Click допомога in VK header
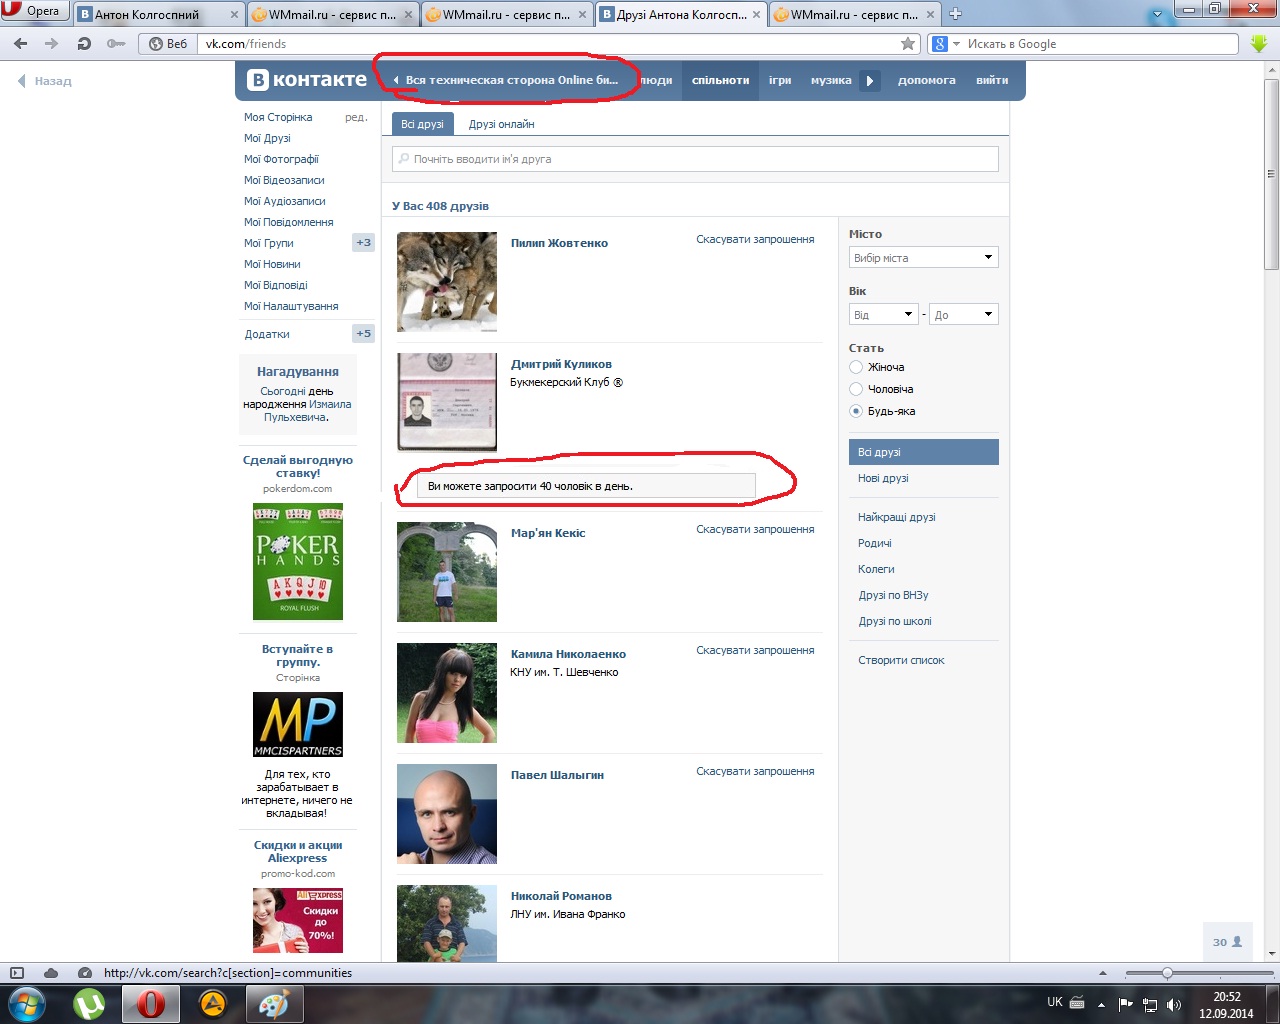The height and width of the screenshot is (1024, 1280). [x=926, y=80]
